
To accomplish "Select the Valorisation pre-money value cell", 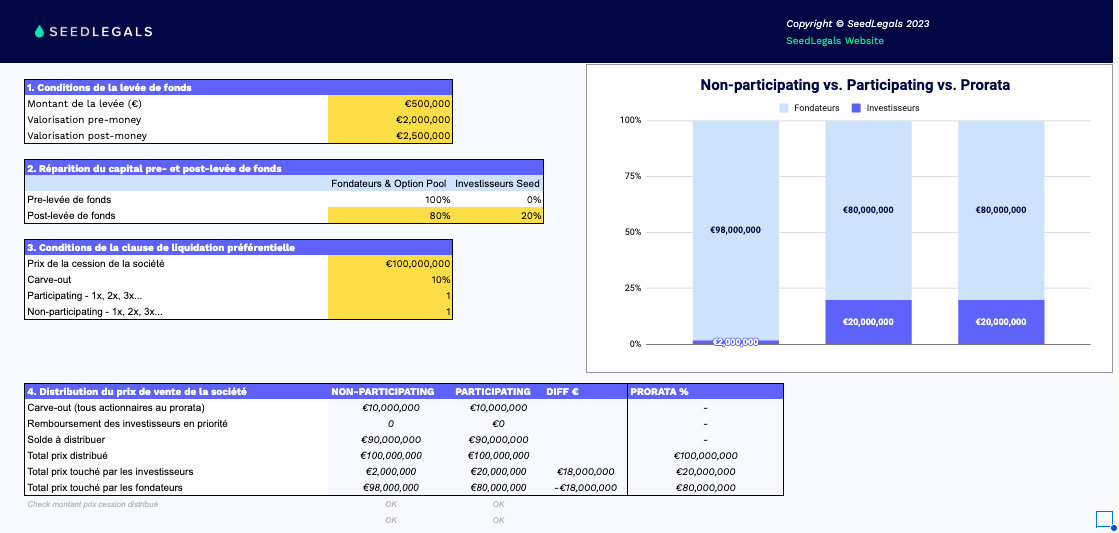I will tap(390, 119).
